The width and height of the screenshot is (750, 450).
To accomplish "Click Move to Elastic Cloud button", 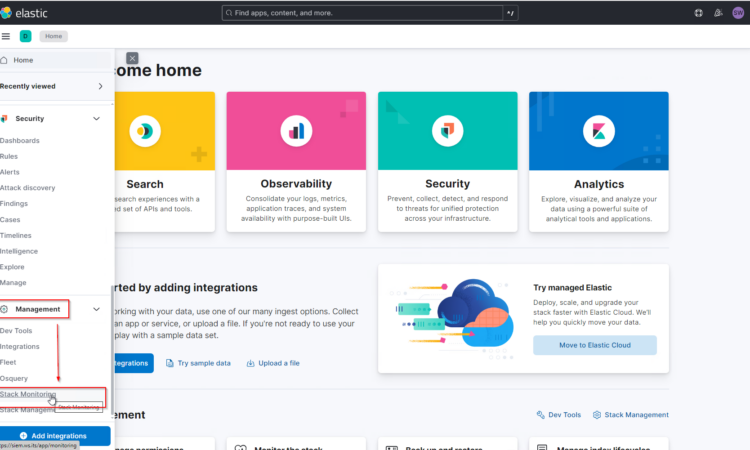I will tap(595, 345).
